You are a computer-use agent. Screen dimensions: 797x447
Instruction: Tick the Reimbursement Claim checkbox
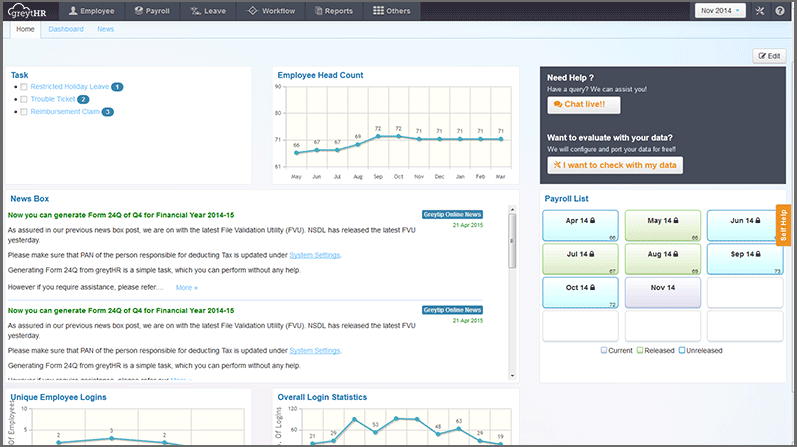click(x=23, y=112)
